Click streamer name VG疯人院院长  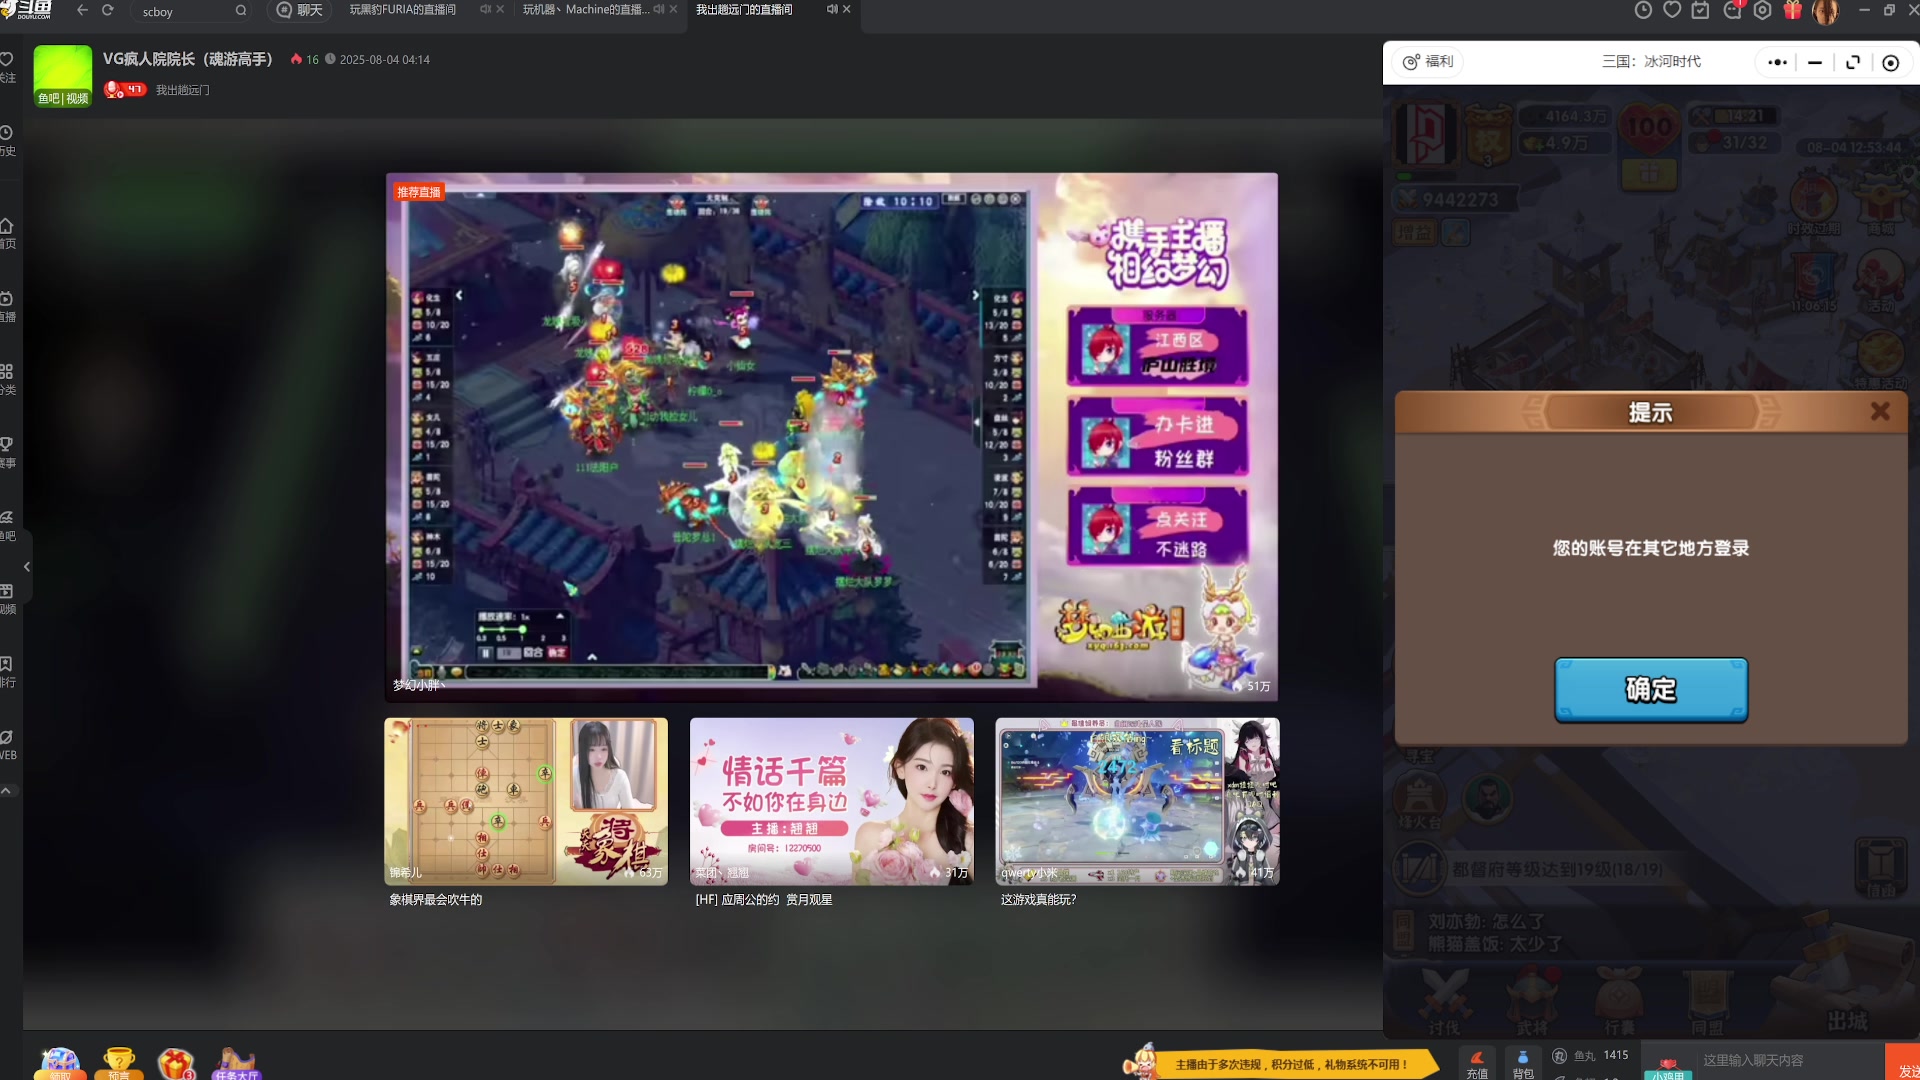[x=188, y=59]
